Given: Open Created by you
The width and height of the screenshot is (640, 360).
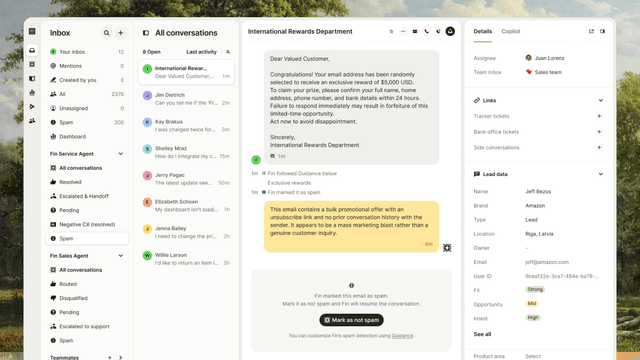Looking at the screenshot, I should tap(87, 80).
